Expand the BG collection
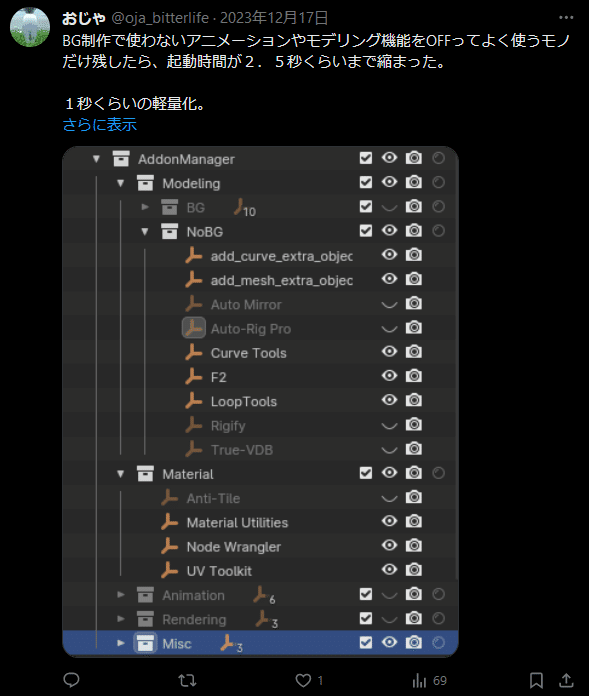Image resolution: width=589 pixels, height=696 pixels. click(145, 207)
